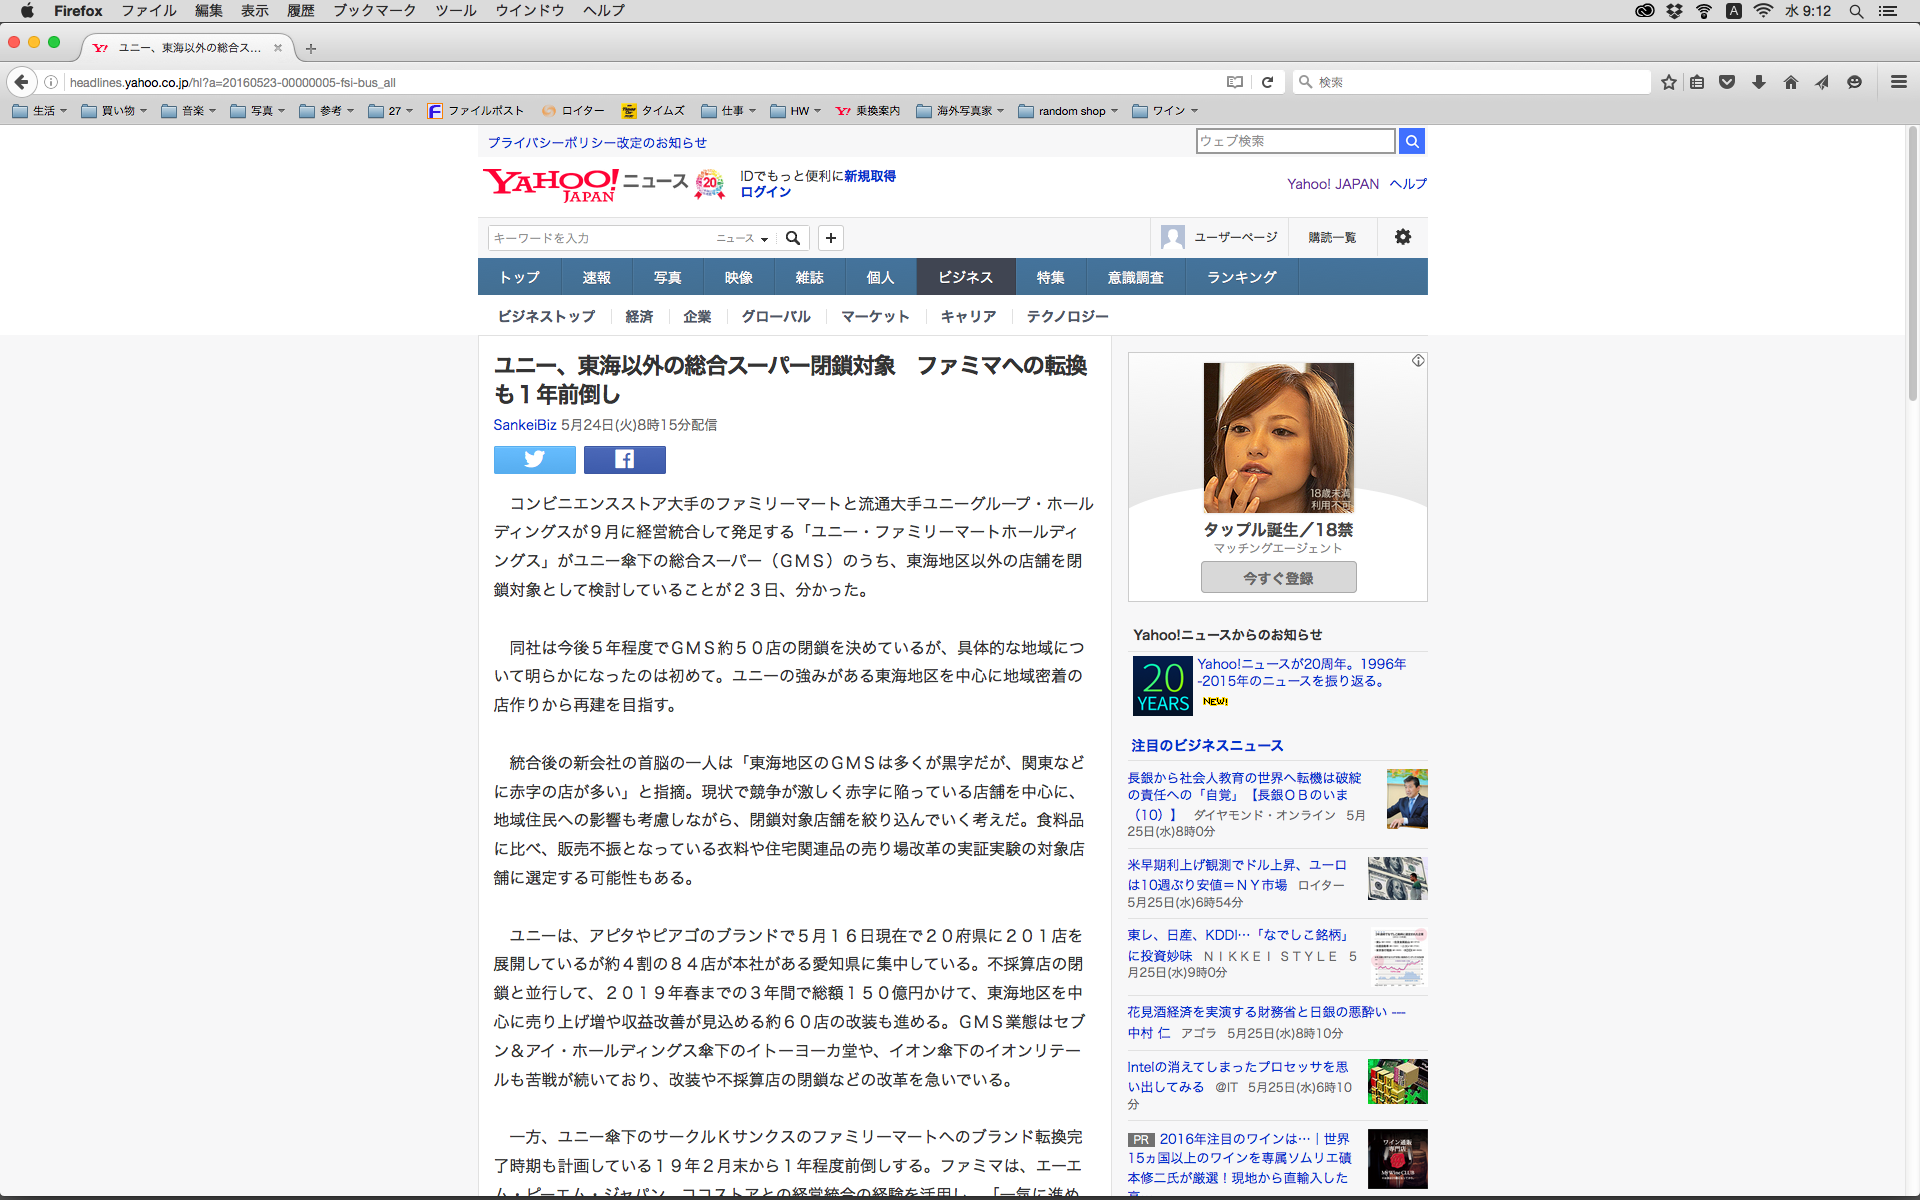This screenshot has width=1920, height=1200.
Task: Share article via Twitter button
Action: coord(534,459)
